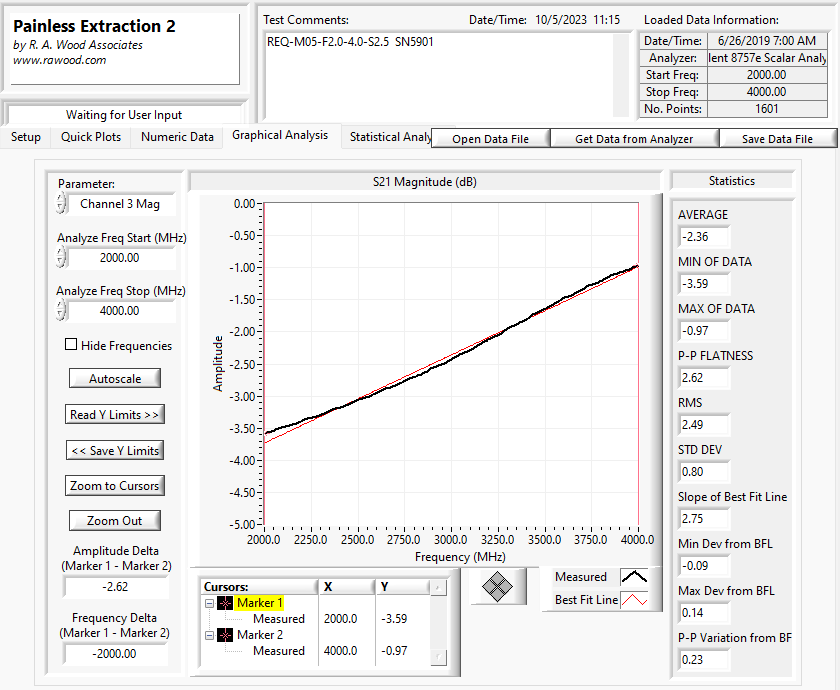This screenshot has height=690, width=840.
Task: Click the Test Comments vertical scrollbar
Action: click(621, 75)
